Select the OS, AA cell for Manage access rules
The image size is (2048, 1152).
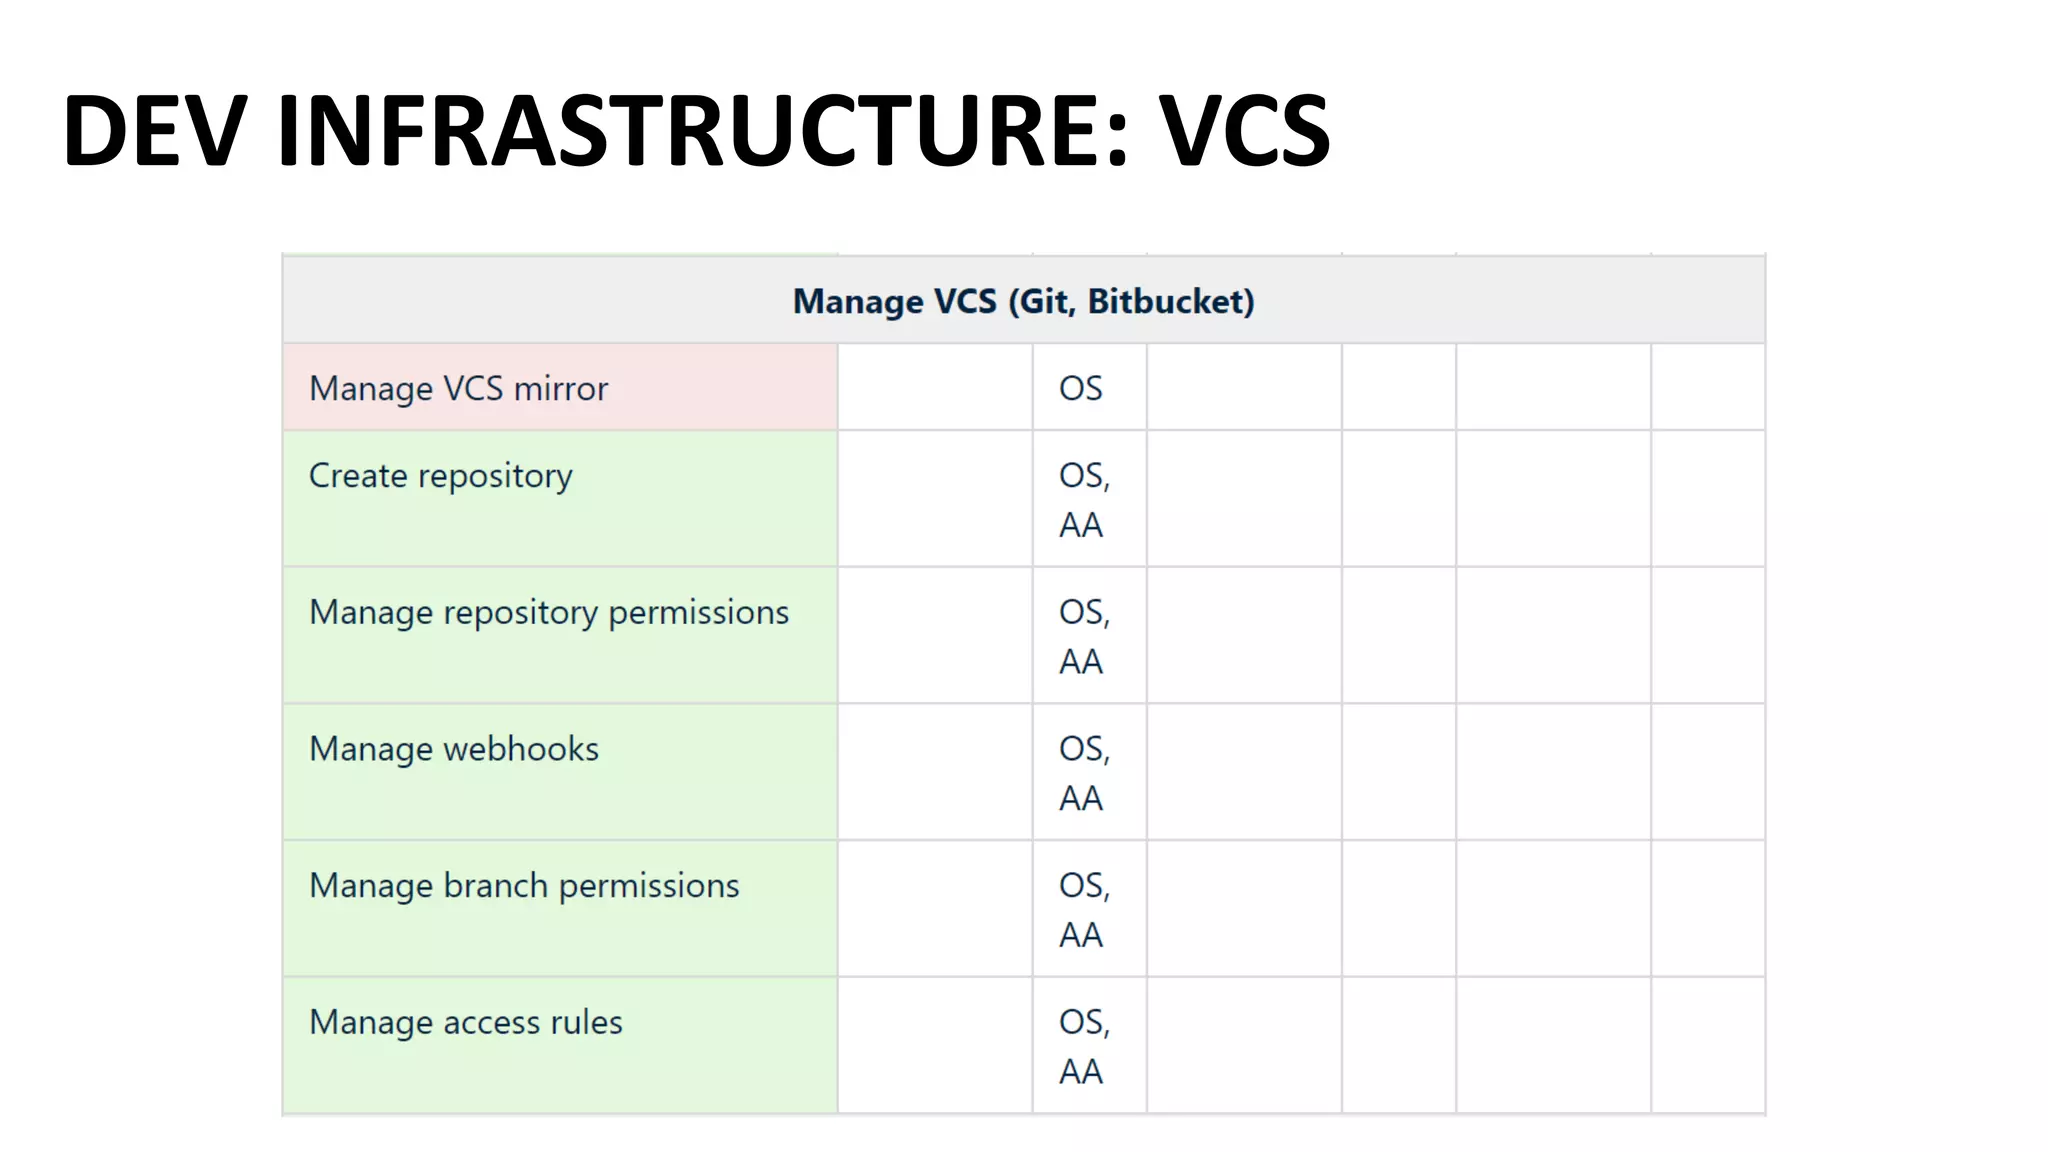(x=1084, y=1046)
